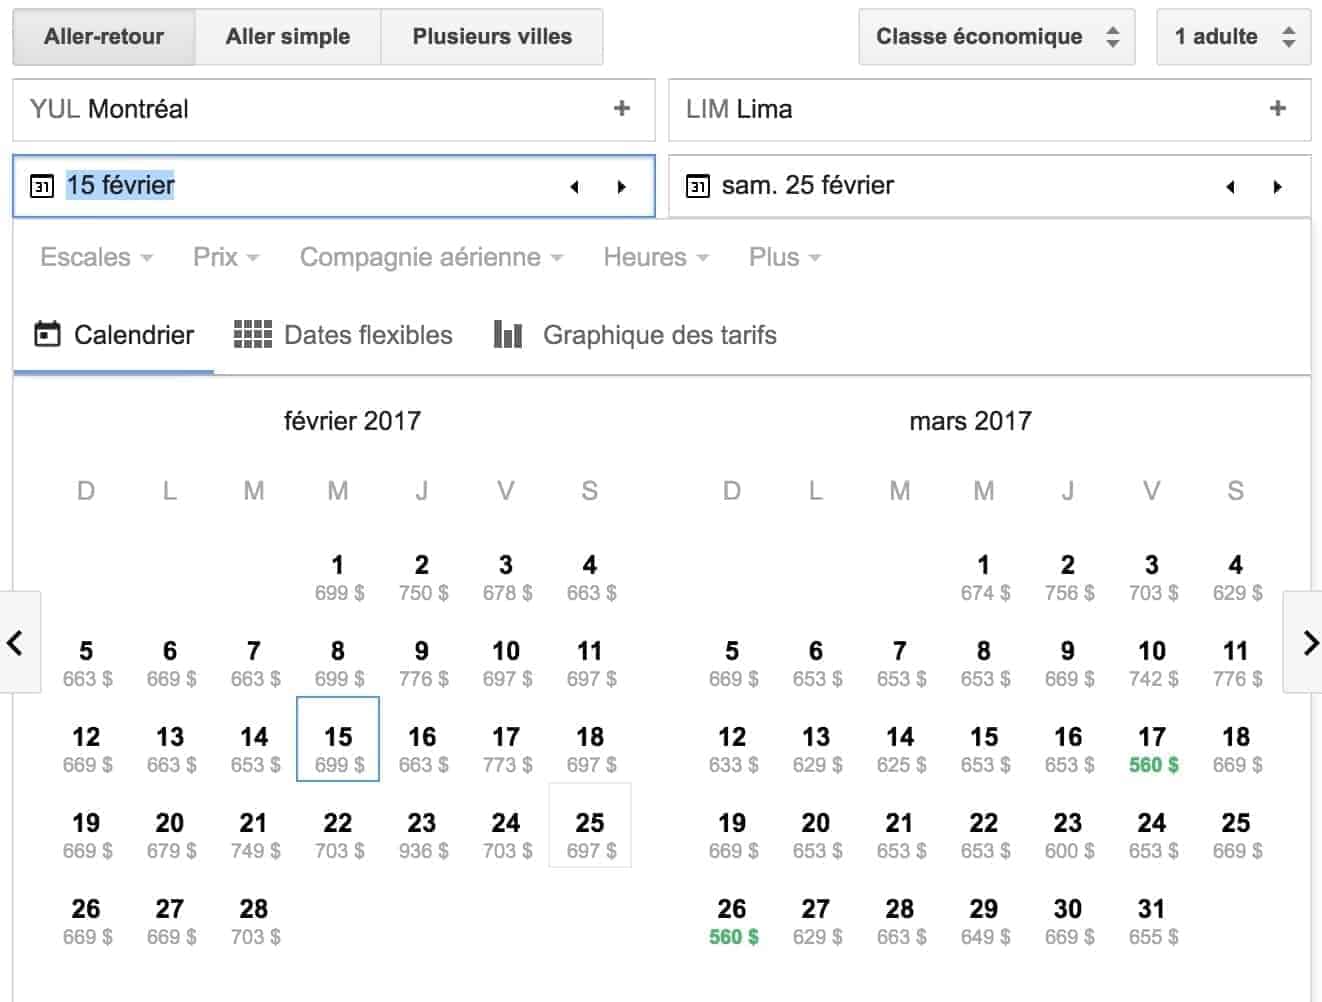
Task: Select March 26 cheapest fare date
Action: click(x=732, y=922)
